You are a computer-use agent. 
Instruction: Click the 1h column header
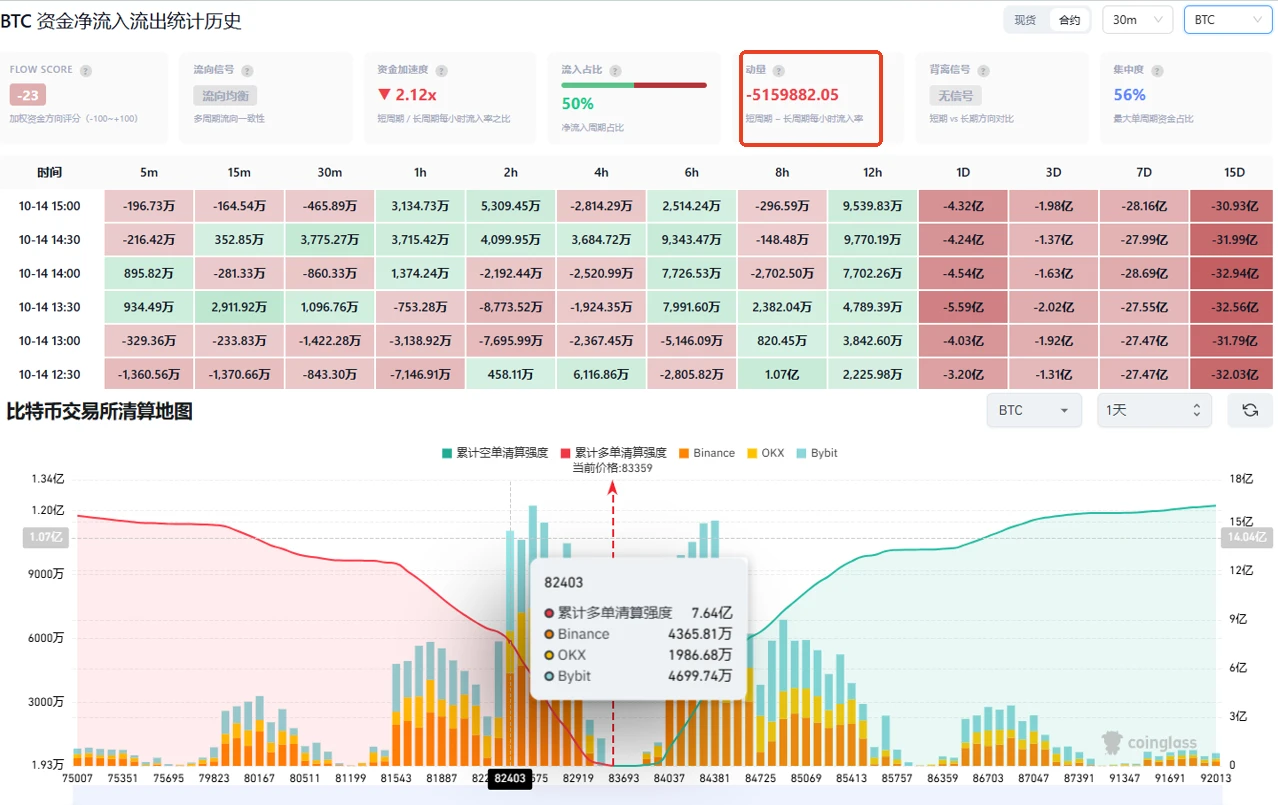pos(420,173)
